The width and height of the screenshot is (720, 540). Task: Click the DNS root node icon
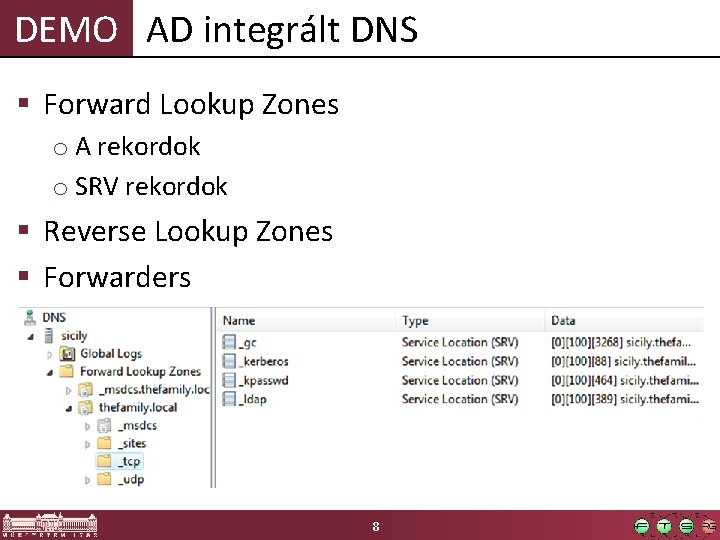30,317
